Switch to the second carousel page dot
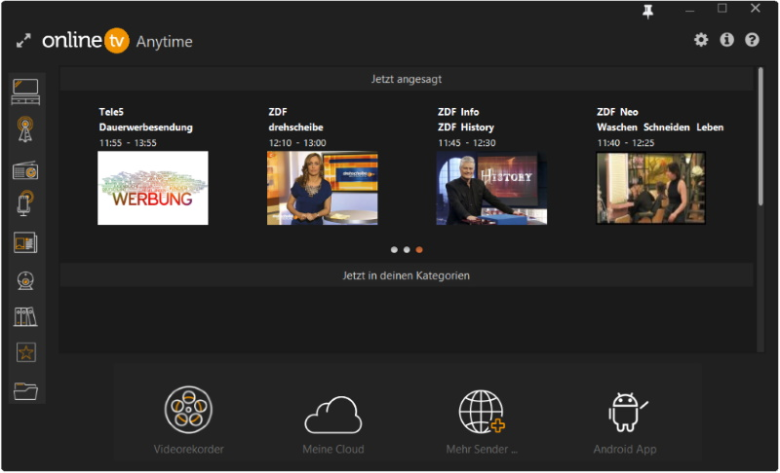This screenshot has width=780, height=473. point(406,250)
